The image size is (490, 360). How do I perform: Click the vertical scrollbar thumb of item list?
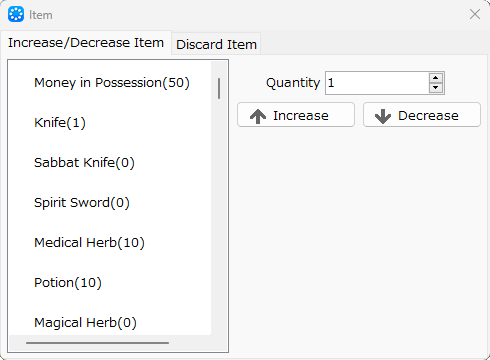pyautogui.click(x=219, y=88)
